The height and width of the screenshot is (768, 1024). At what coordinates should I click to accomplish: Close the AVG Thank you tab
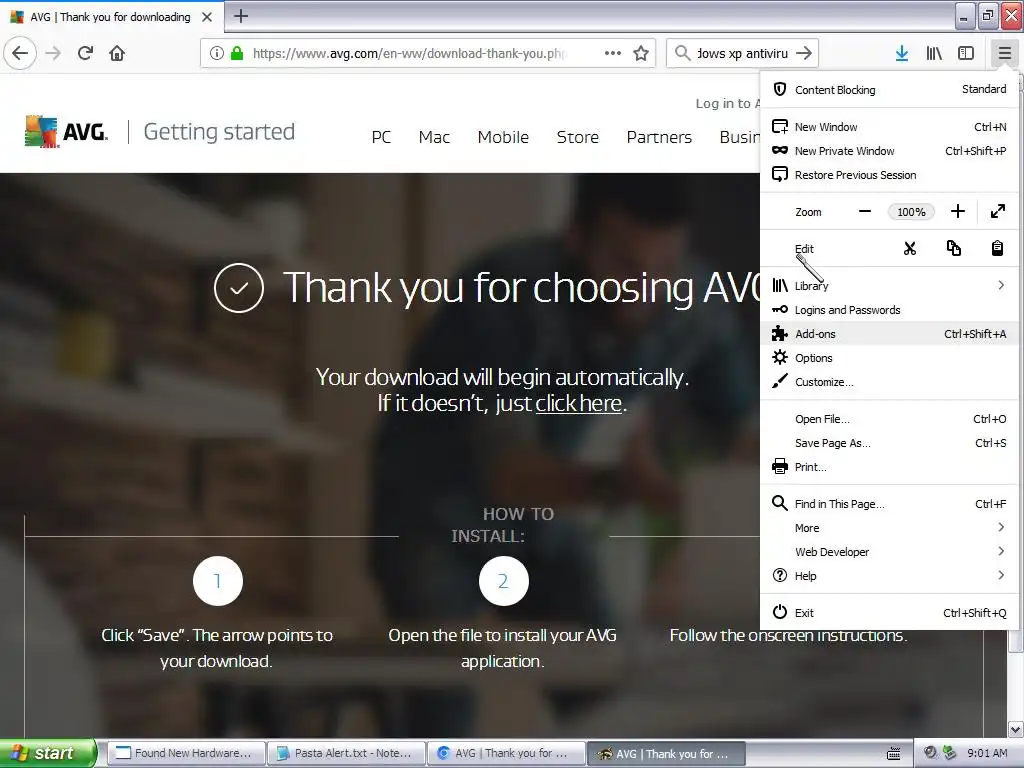point(207,17)
